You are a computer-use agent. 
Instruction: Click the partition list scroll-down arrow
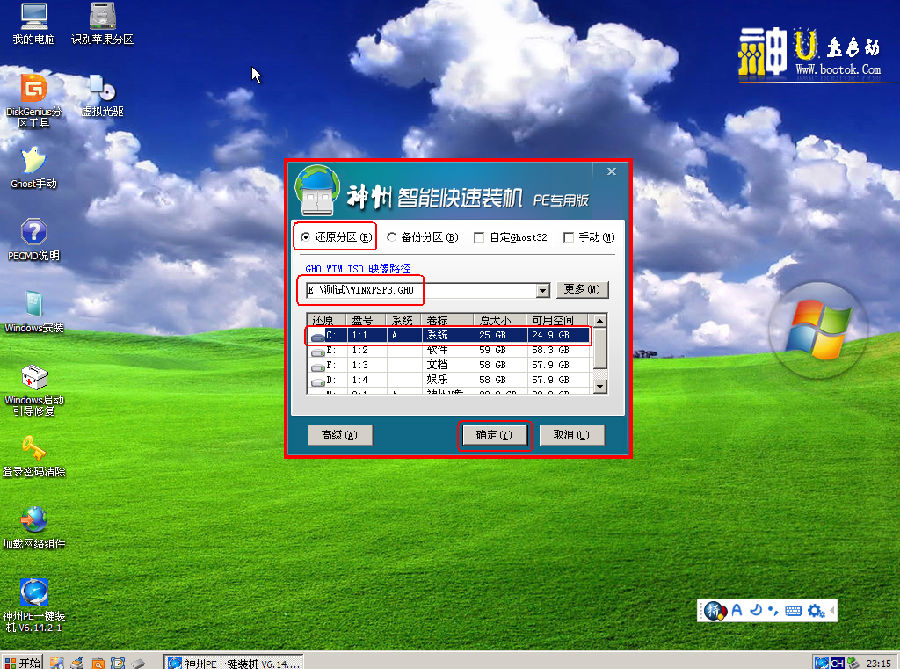click(600, 385)
